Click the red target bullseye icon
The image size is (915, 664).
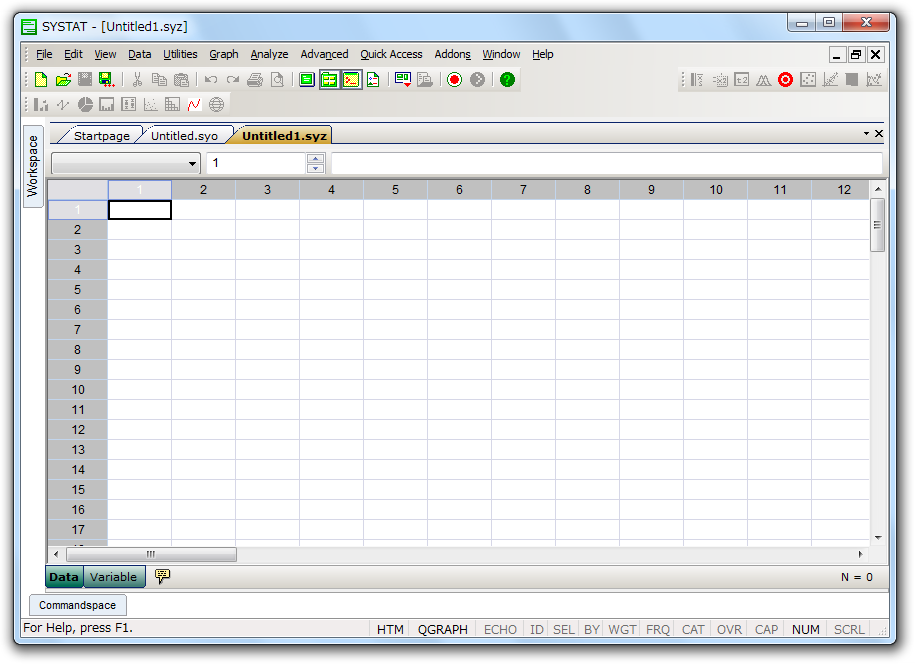click(785, 79)
